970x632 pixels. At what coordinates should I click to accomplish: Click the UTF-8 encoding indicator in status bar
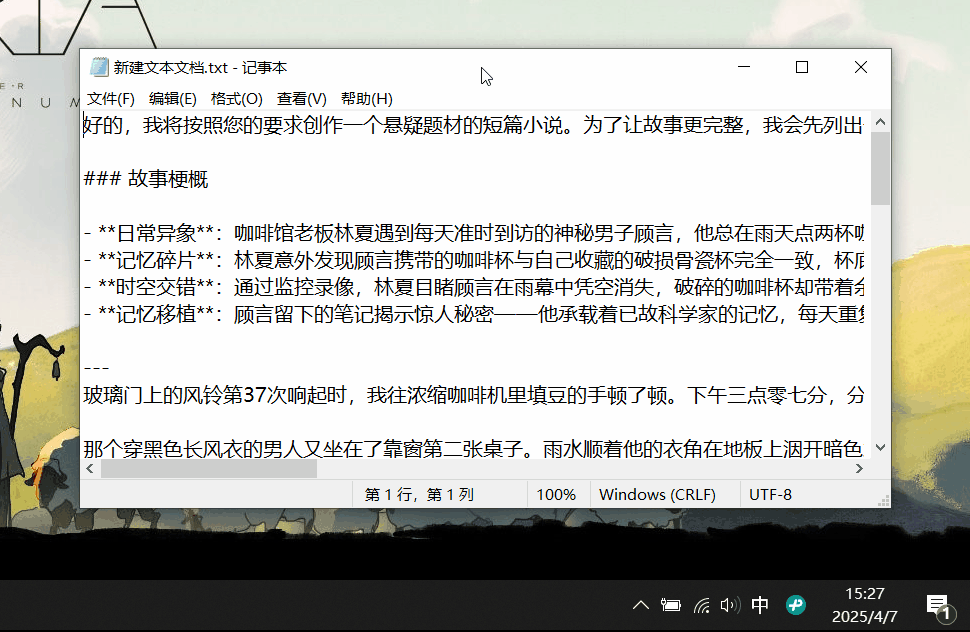tap(771, 494)
